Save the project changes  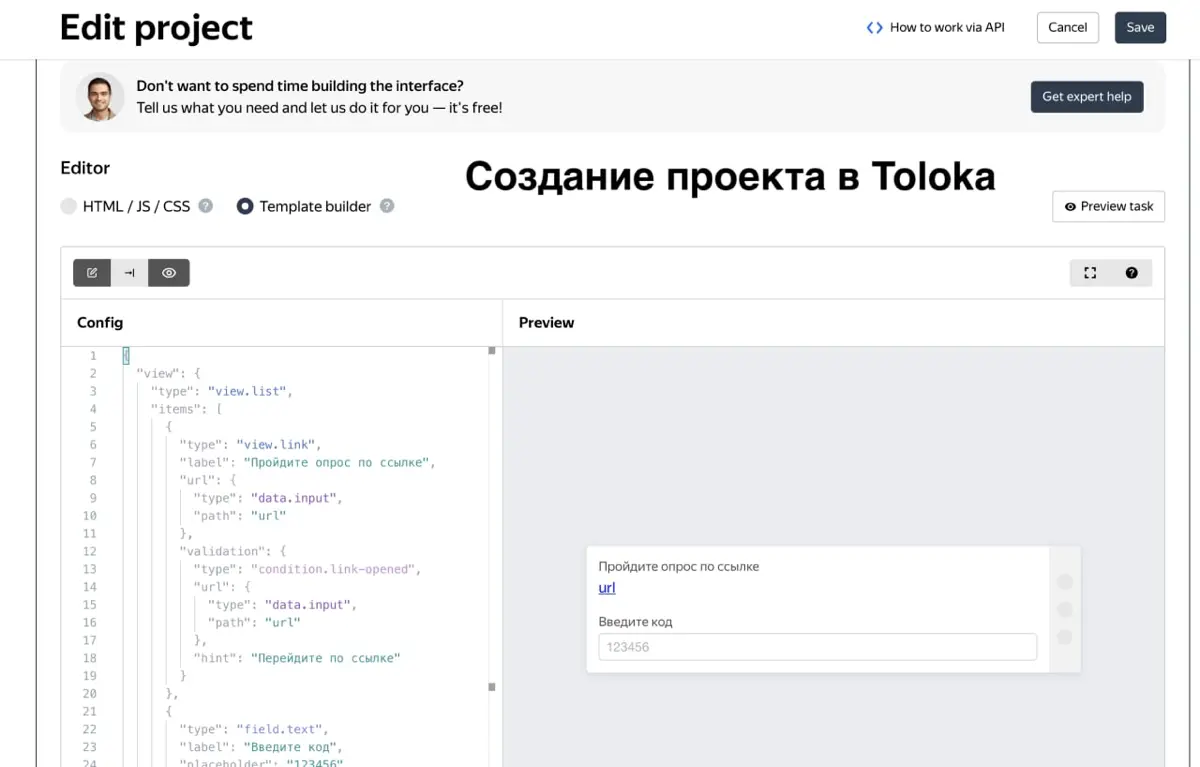(1140, 27)
